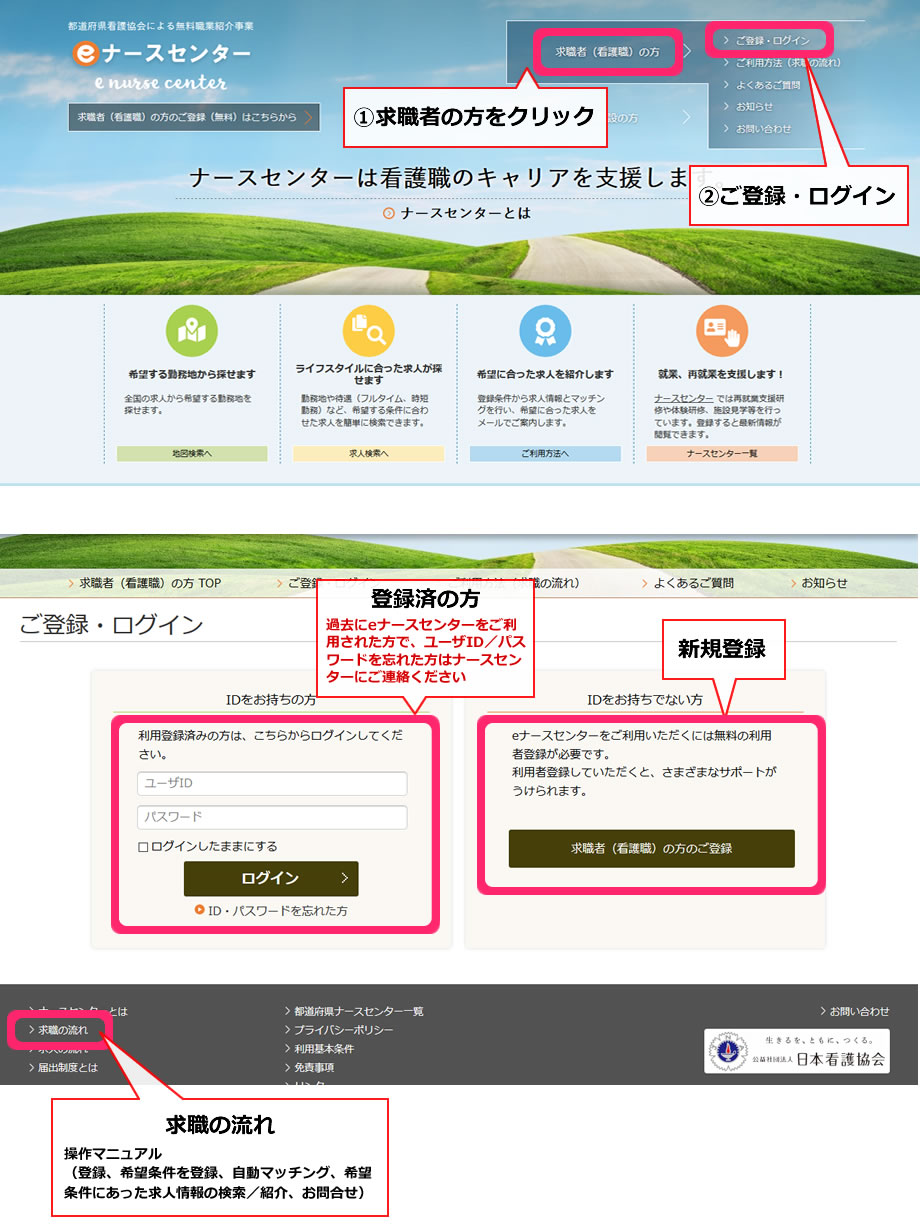Click the green map pin icon
The height and width of the screenshot is (1228, 920).
(x=192, y=332)
